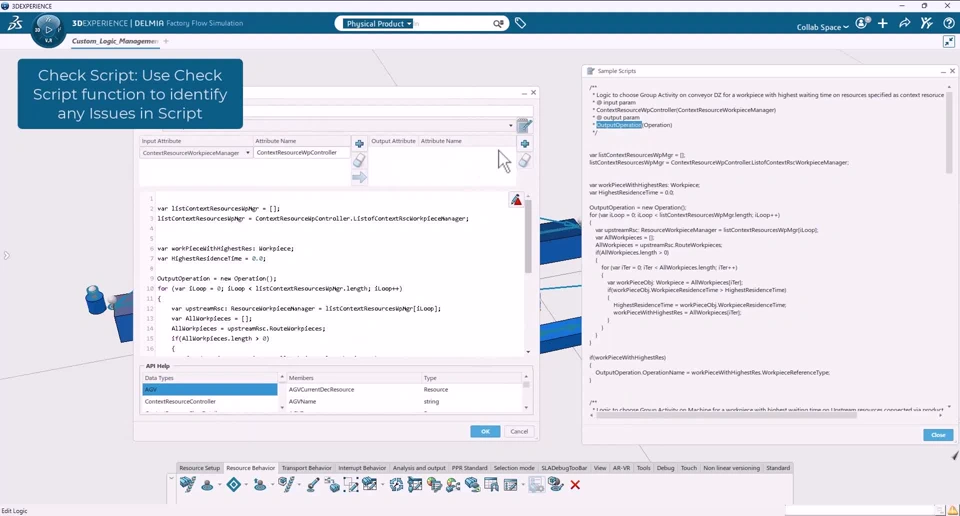Viewport: 960px width, 516px height.
Task: Click the highlighted OutputOperation text in Sample Scripts
Action: point(619,125)
